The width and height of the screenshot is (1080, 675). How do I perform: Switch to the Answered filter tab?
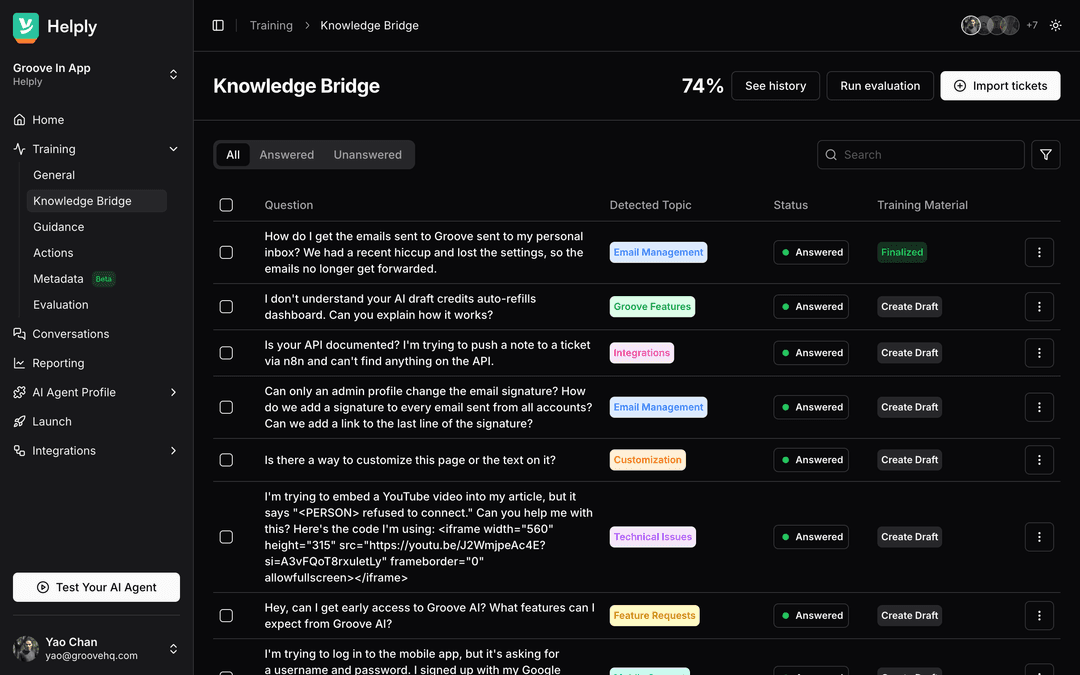pyautogui.click(x=287, y=155)
